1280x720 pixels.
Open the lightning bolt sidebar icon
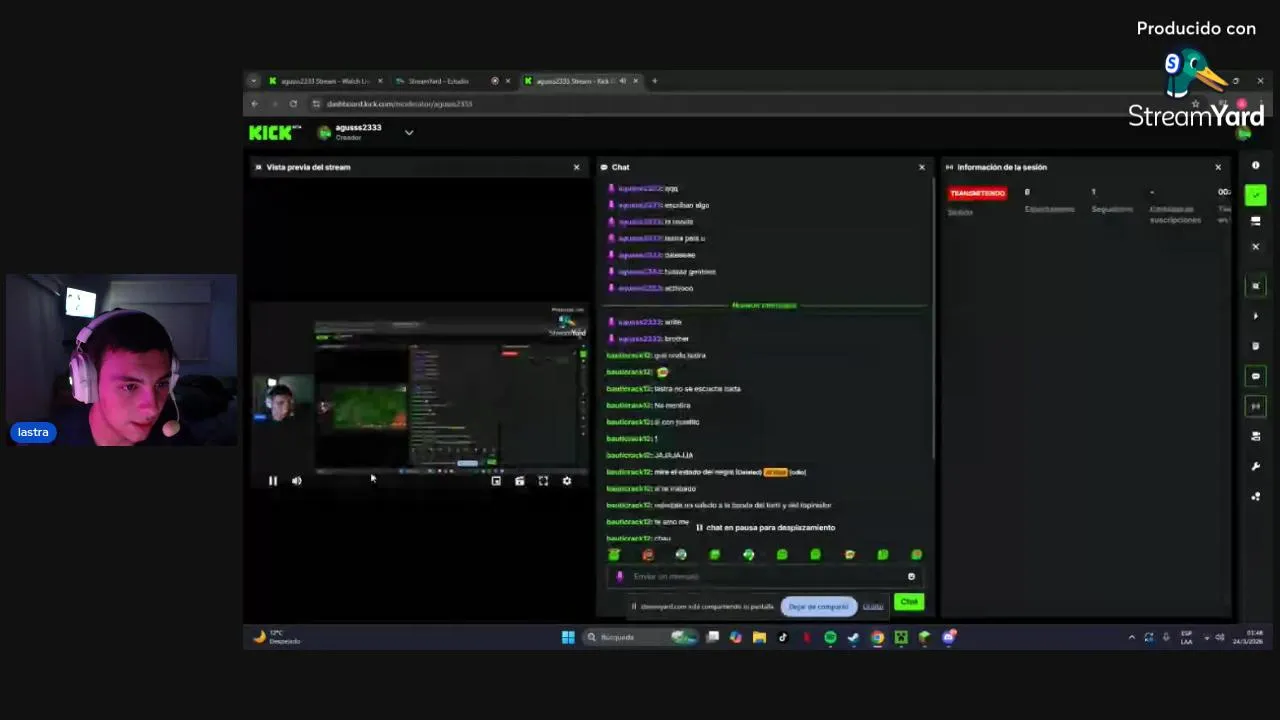[x=1256, y=316]
